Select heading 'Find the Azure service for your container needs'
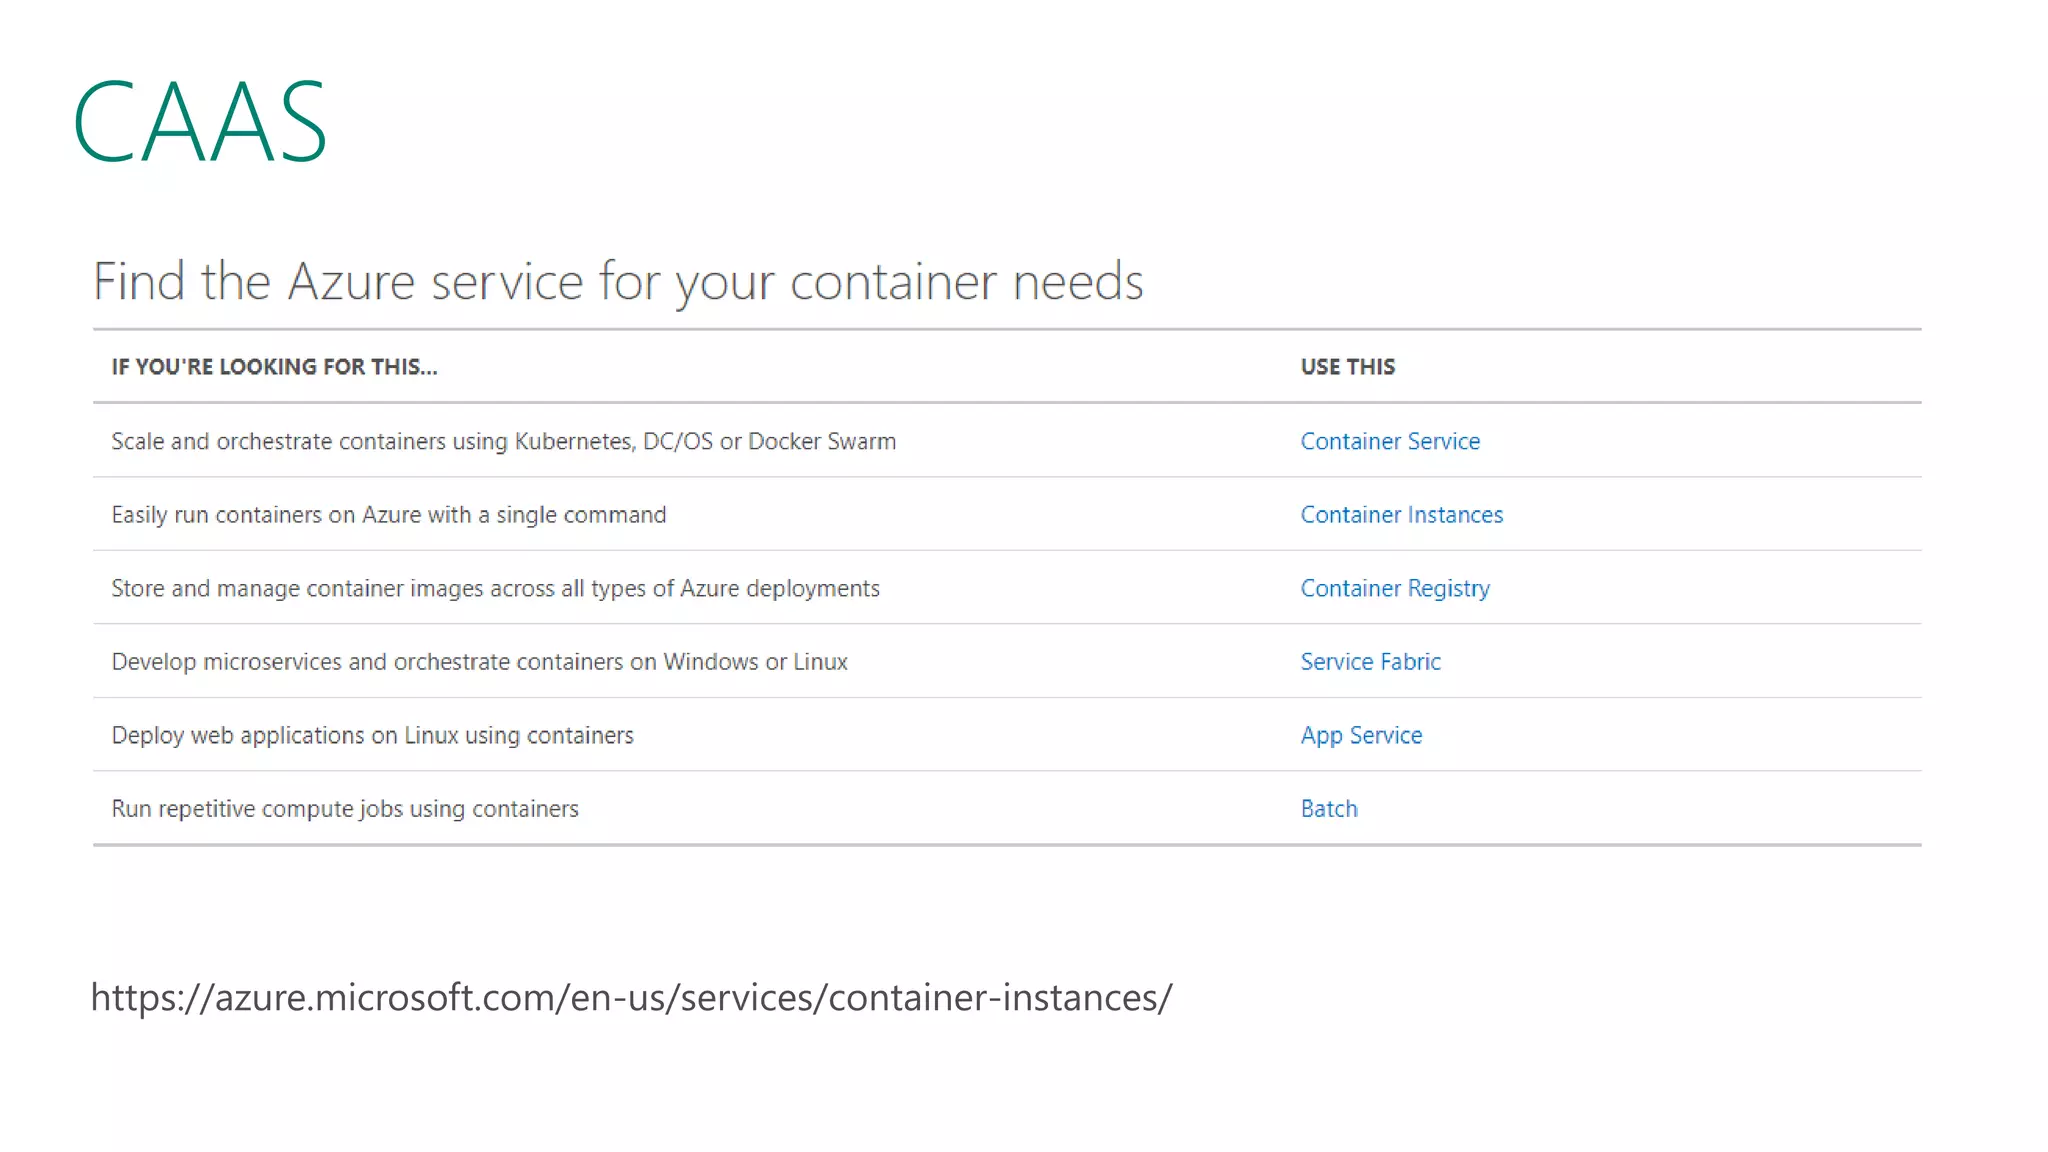This screenshot has width=2048, height=1152. [618, 282]
